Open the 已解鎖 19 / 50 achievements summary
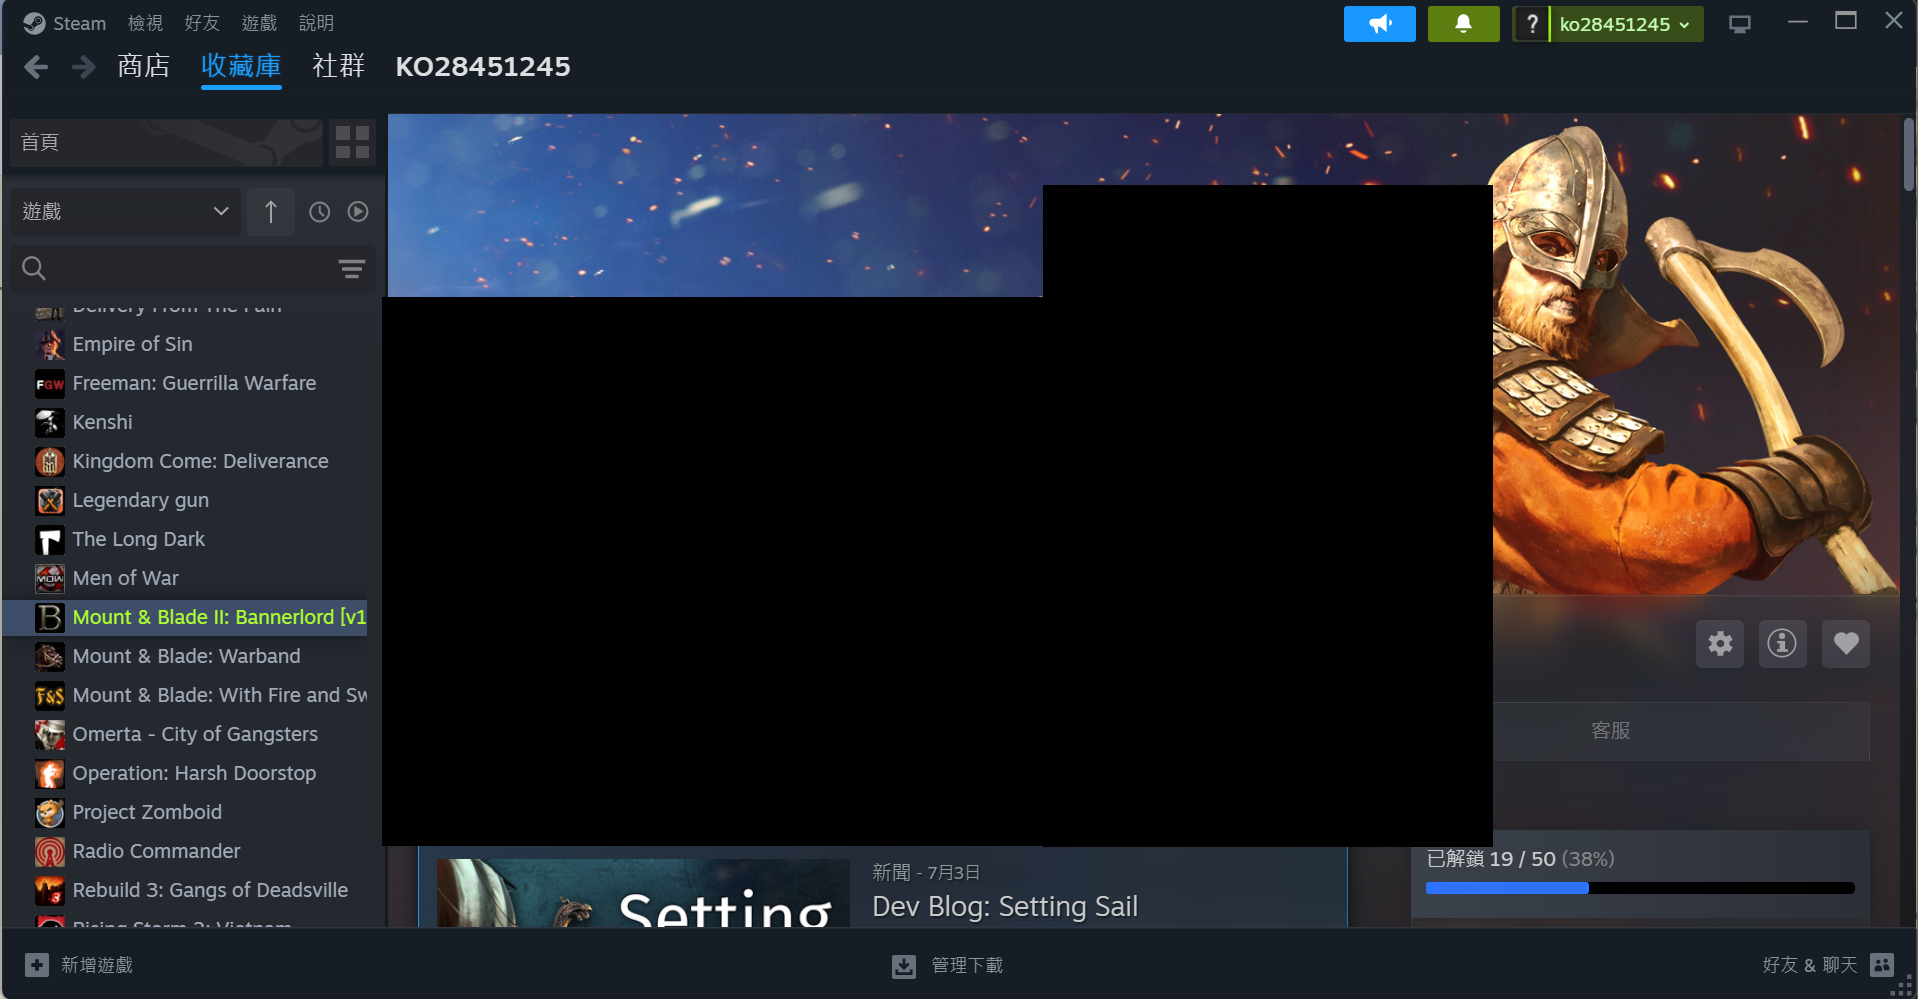Screen dimensions: 1918x999 click(x=1520, y=859)
